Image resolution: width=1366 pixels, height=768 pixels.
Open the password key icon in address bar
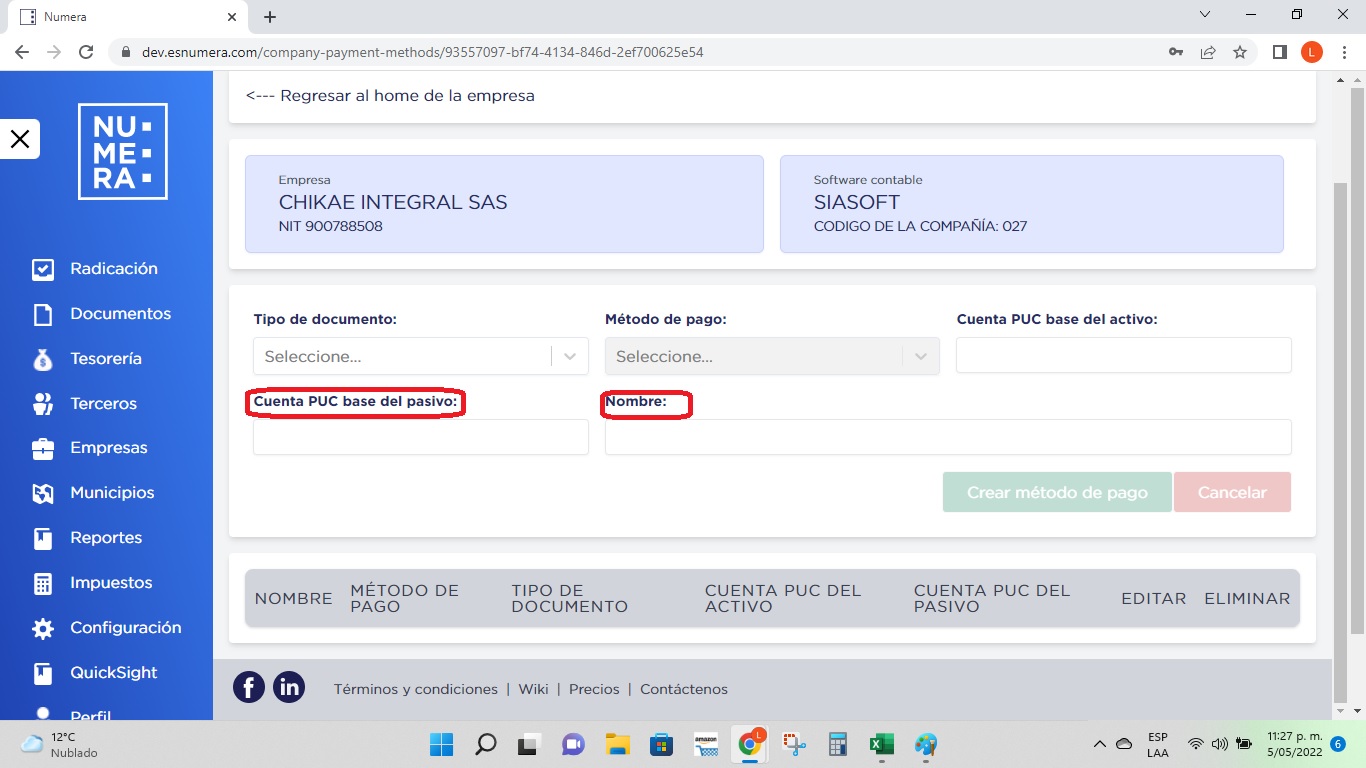click(x=1176, y=52)
